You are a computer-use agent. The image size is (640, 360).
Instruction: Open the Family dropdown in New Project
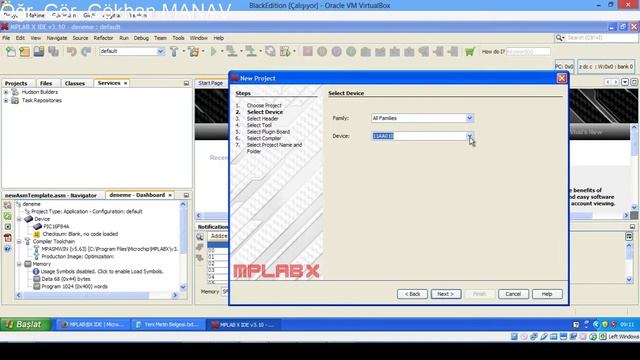pos(469,118)
